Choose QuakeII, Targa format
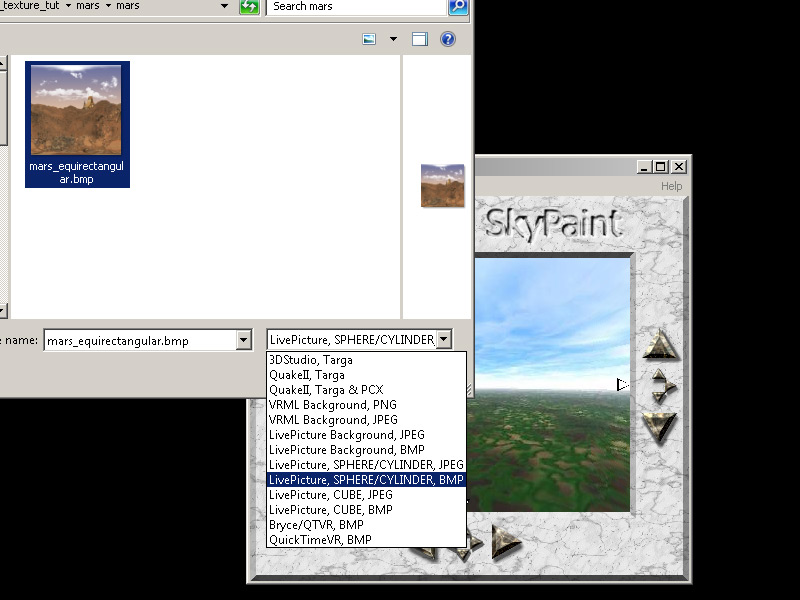800x600 pixels. (x=366, y=375)
